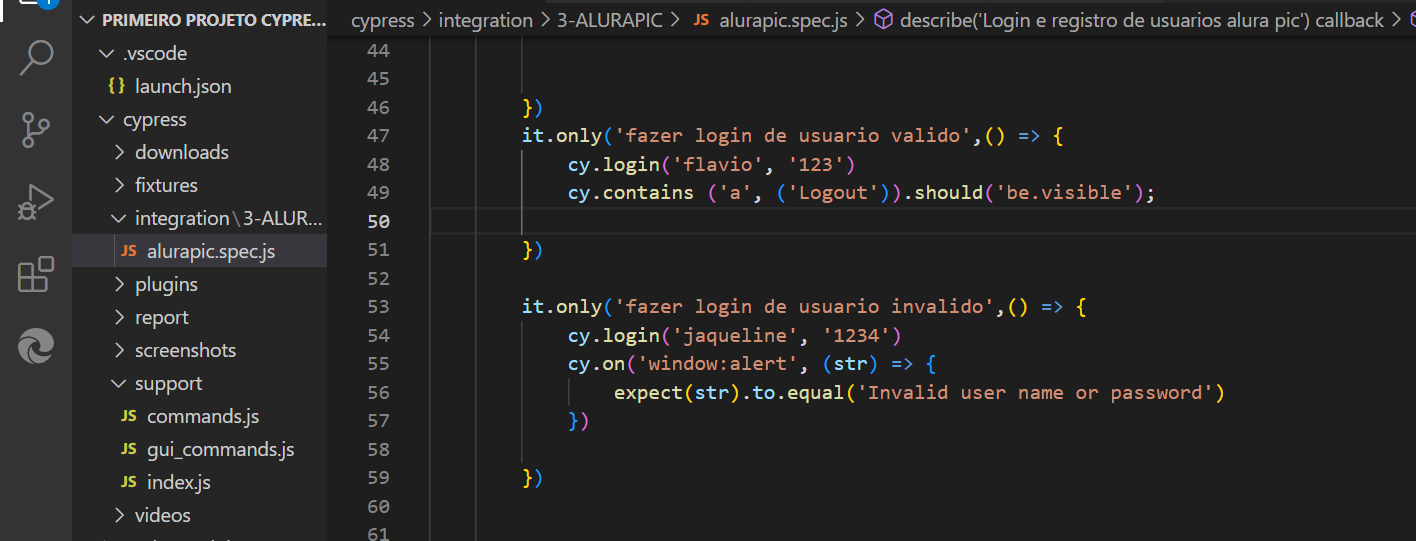Open the Edge browser tools icon

point(36,347)
